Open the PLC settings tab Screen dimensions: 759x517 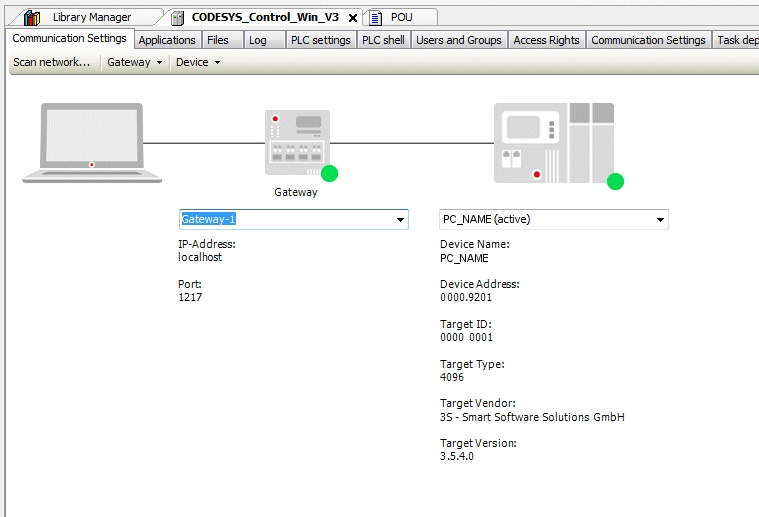click(x=320, y=40)
